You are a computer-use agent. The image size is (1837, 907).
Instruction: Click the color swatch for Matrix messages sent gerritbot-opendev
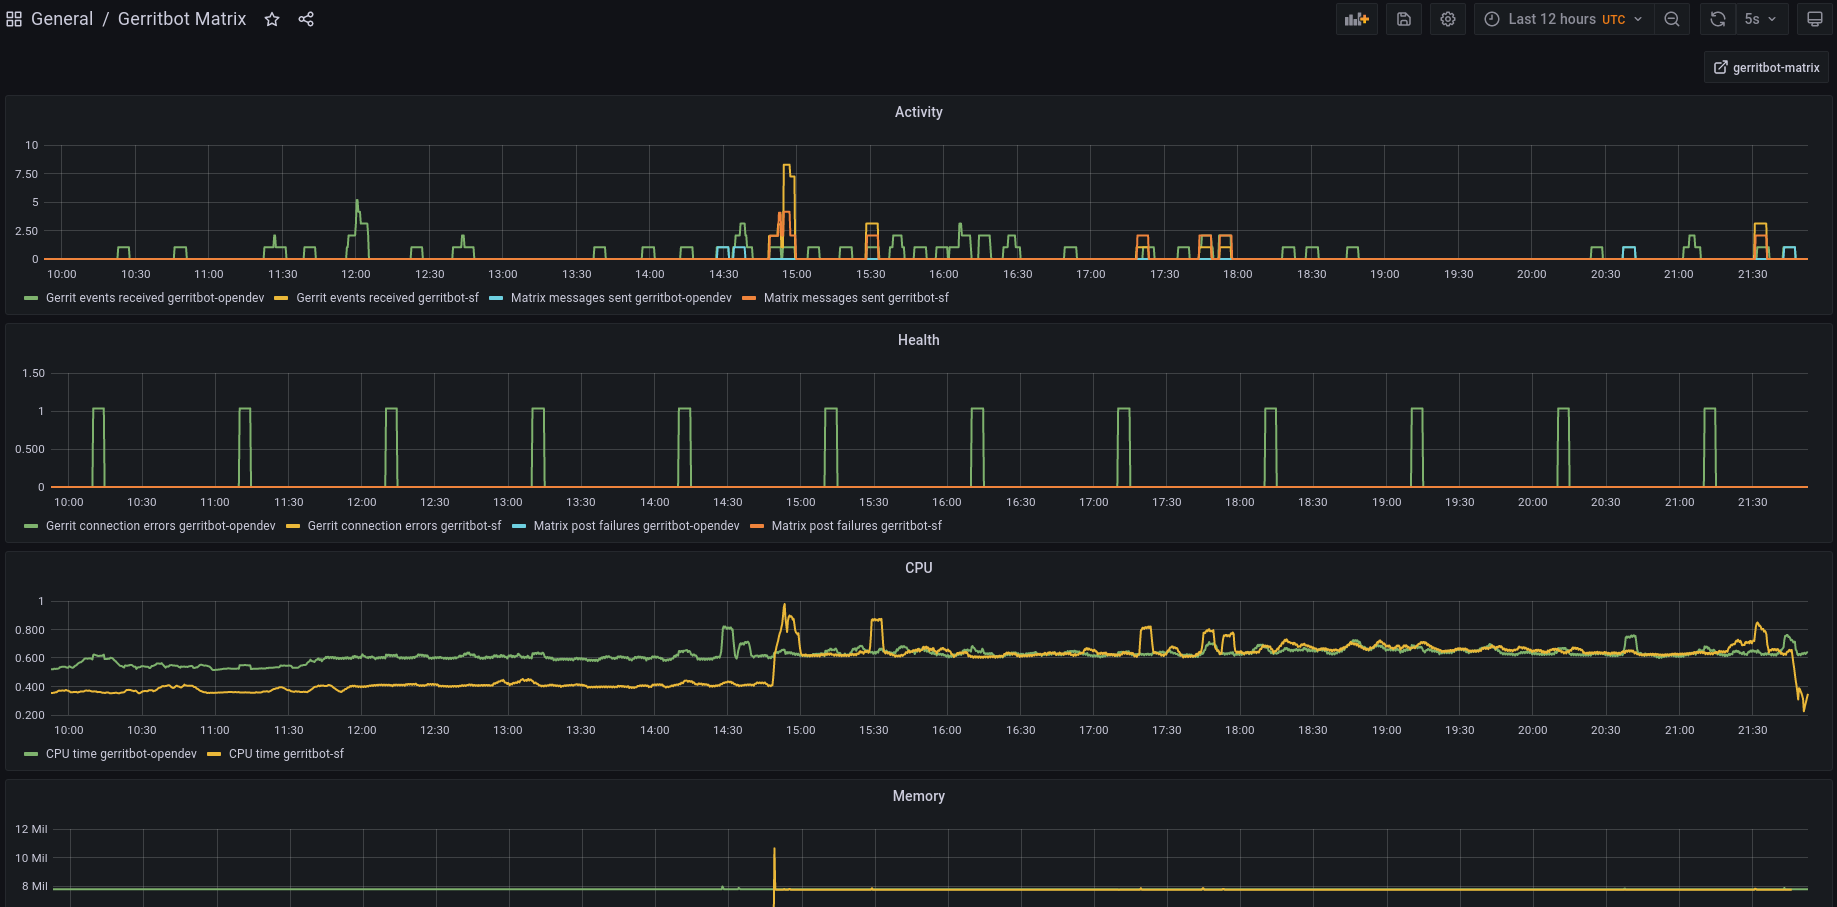coord(496,298)
